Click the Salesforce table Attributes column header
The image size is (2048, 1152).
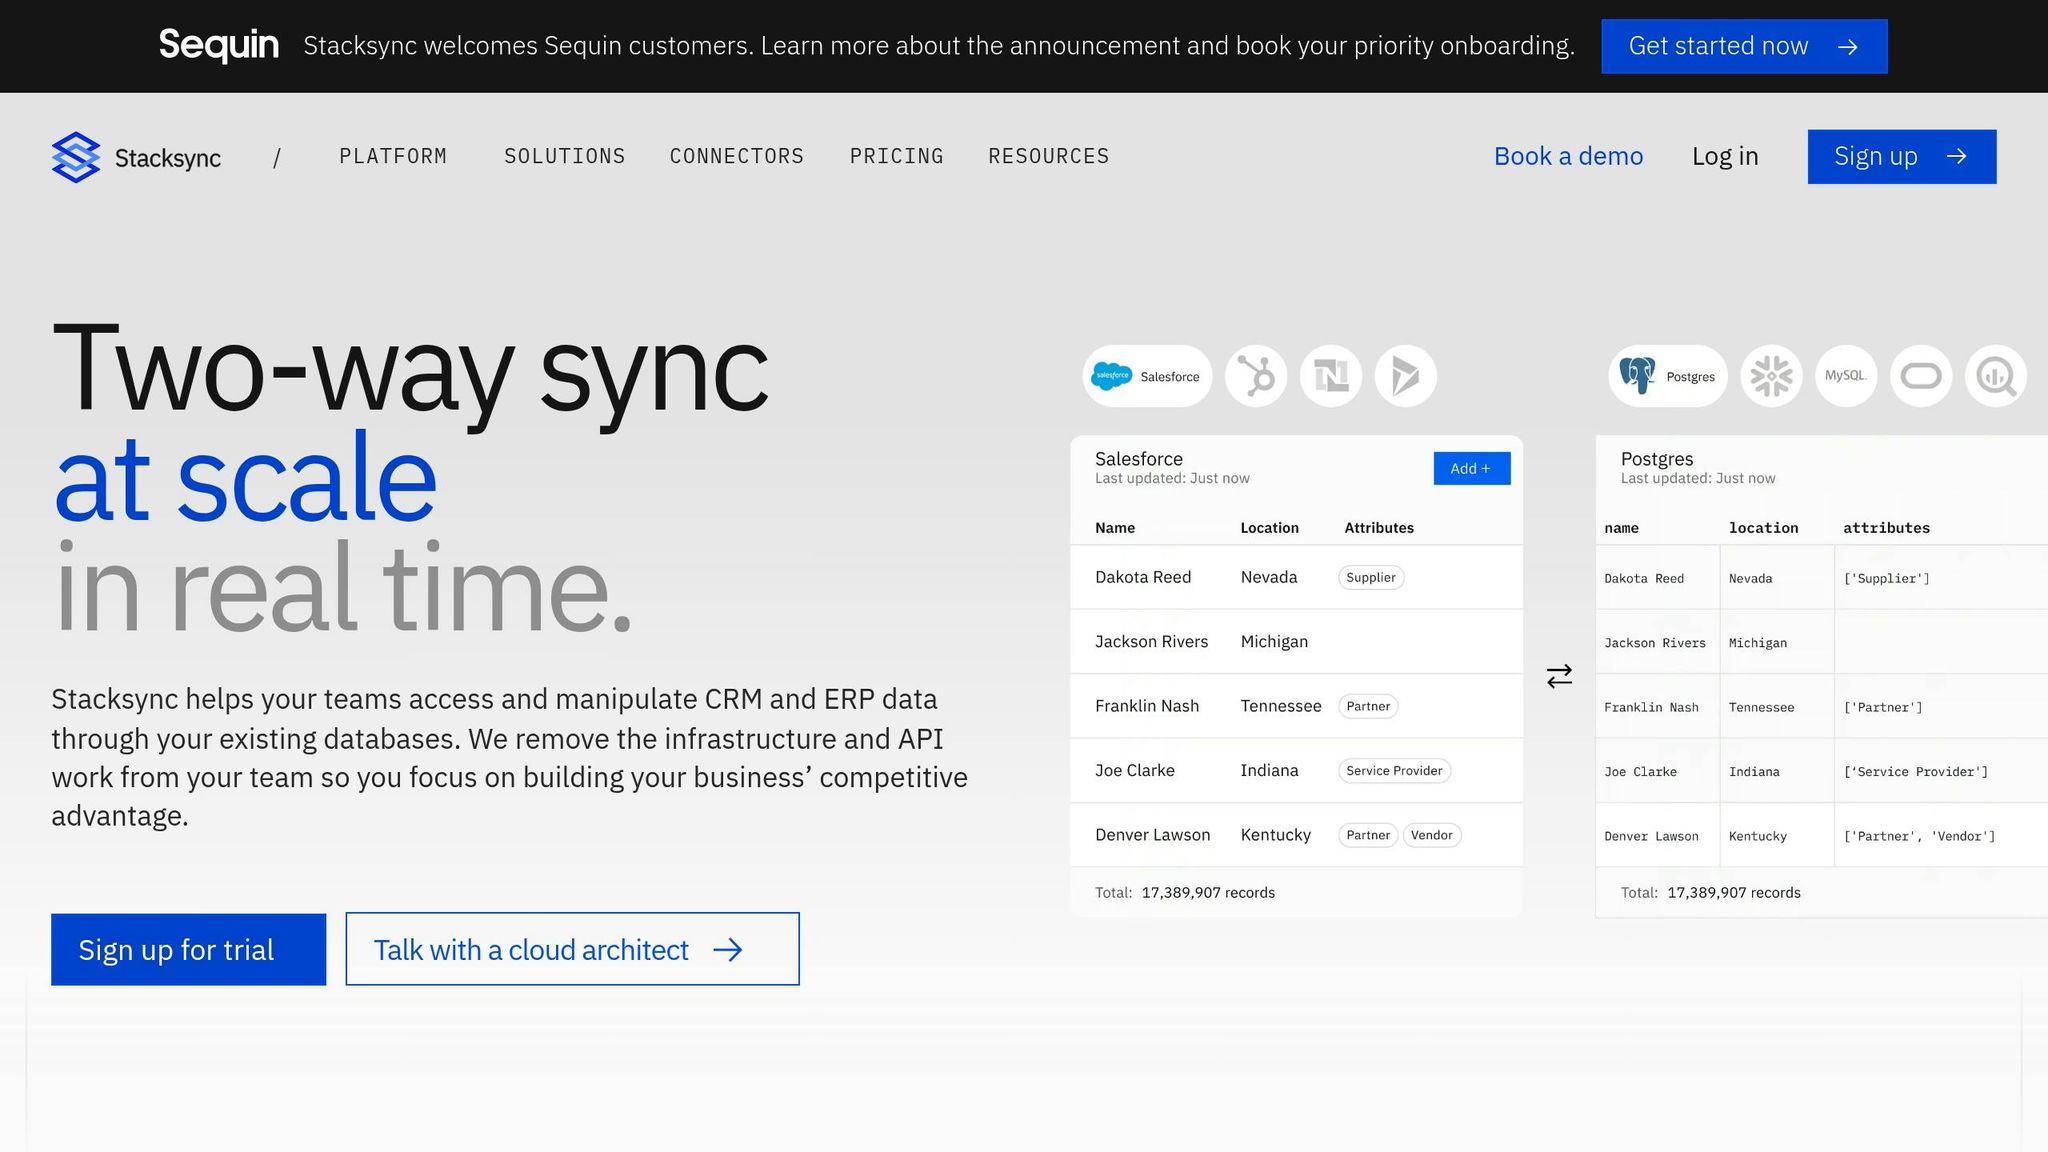[x=1379, y=528]
